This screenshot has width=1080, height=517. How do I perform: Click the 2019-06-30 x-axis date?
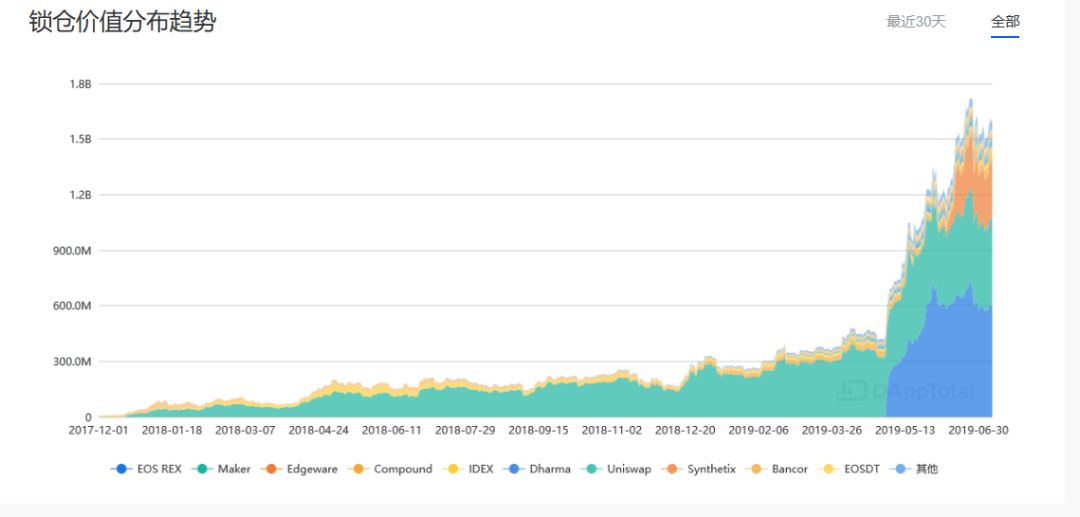click(978, 430)
